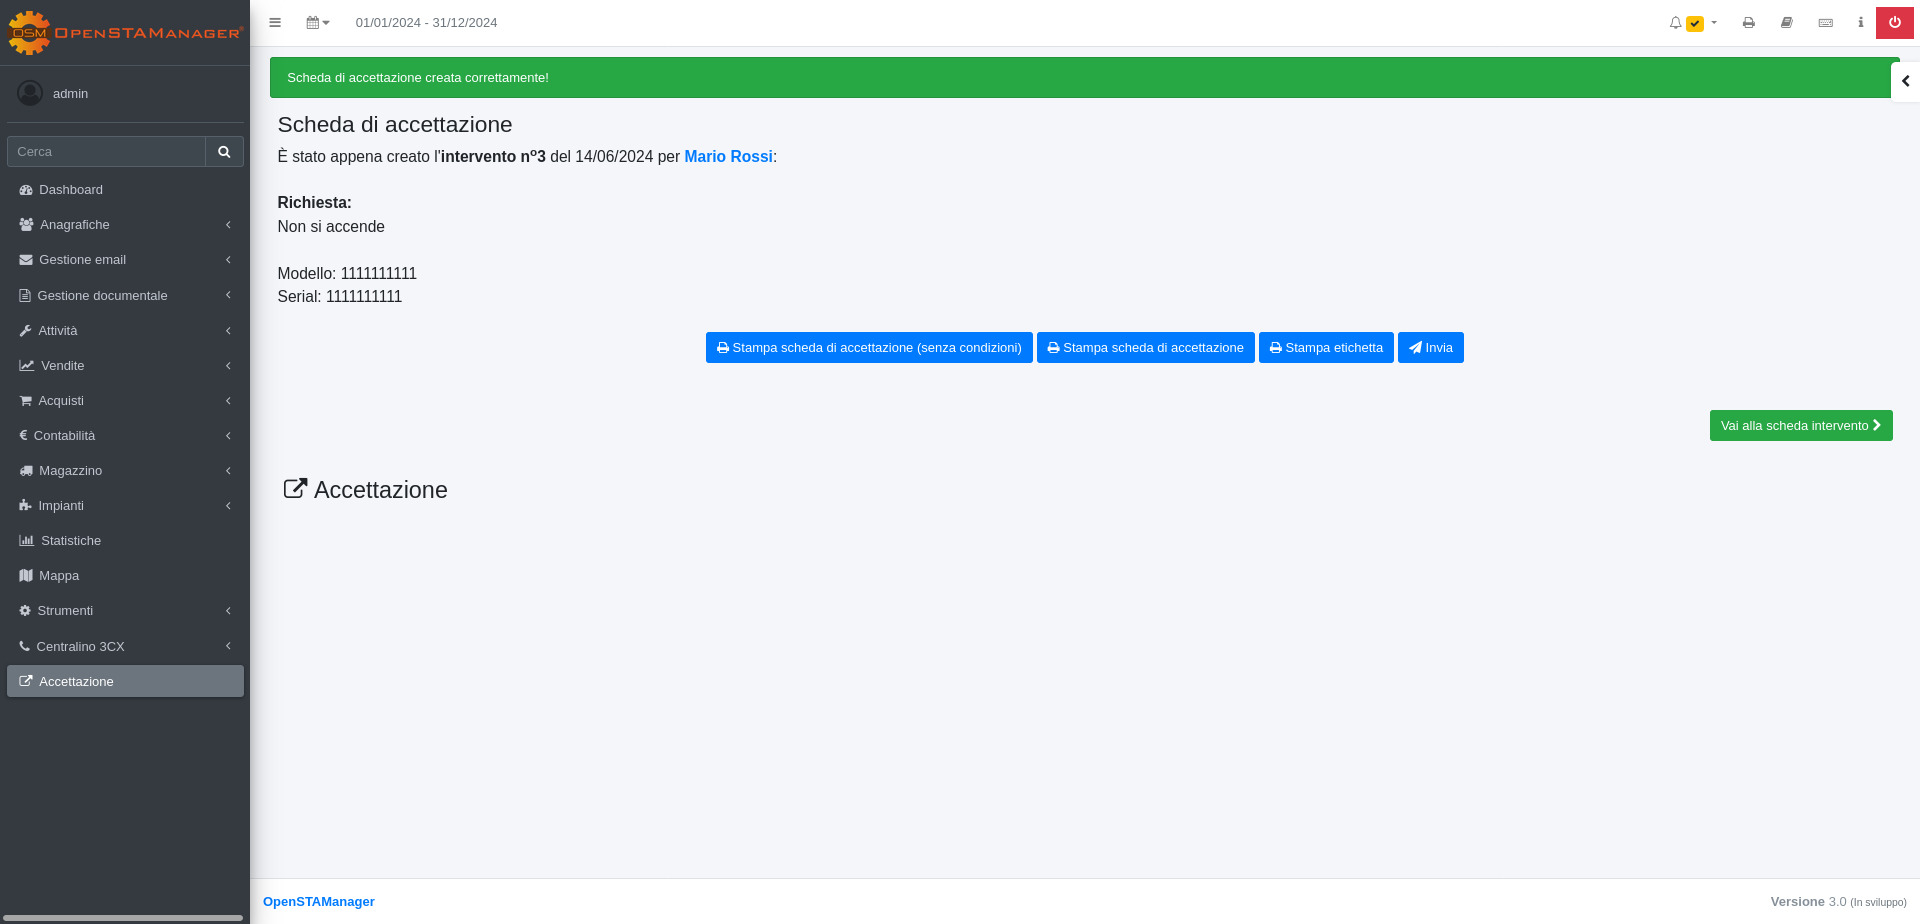Click the sidebar horizontal scrollbar

(124, 917)
